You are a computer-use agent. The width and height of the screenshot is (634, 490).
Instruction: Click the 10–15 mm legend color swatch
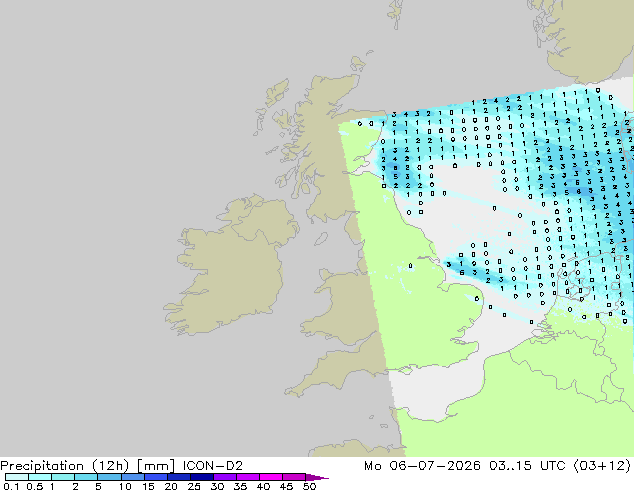[x=133, y=477]
